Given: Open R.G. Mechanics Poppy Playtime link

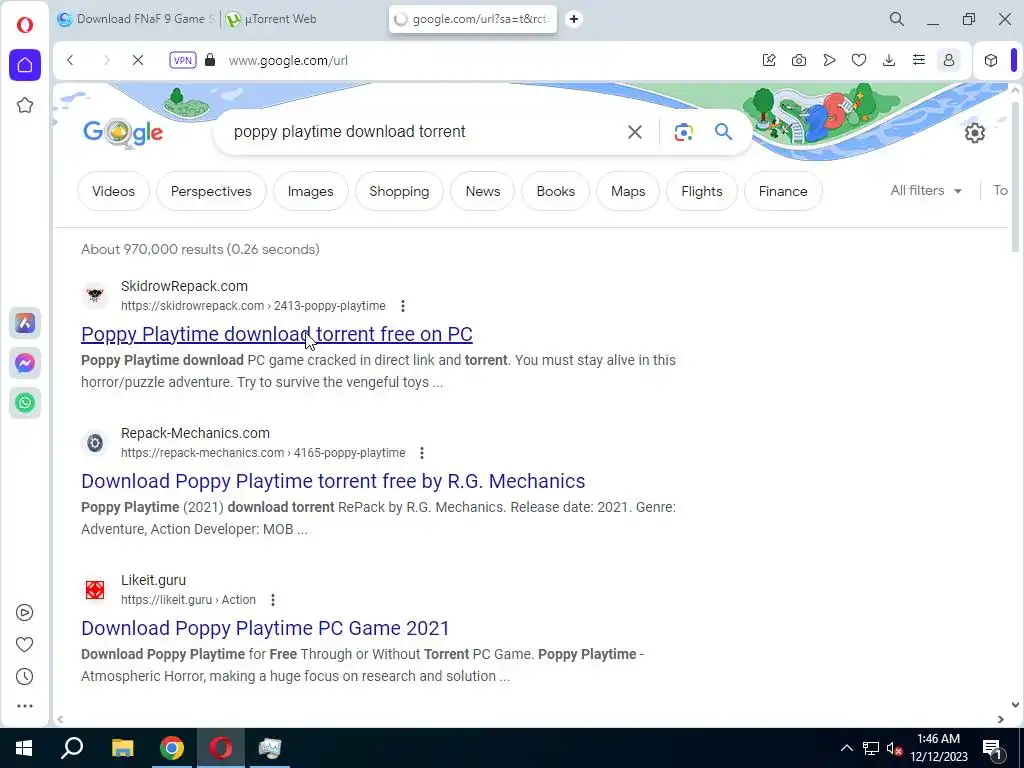Looking at the screenshot, I should (x=333, y=481).
